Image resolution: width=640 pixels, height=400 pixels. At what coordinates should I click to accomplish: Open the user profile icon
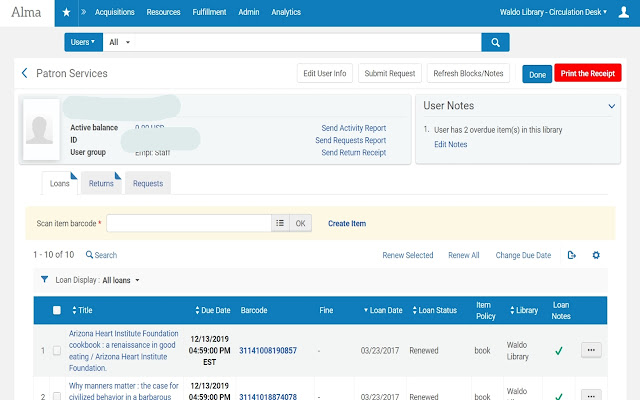(623, 12)
